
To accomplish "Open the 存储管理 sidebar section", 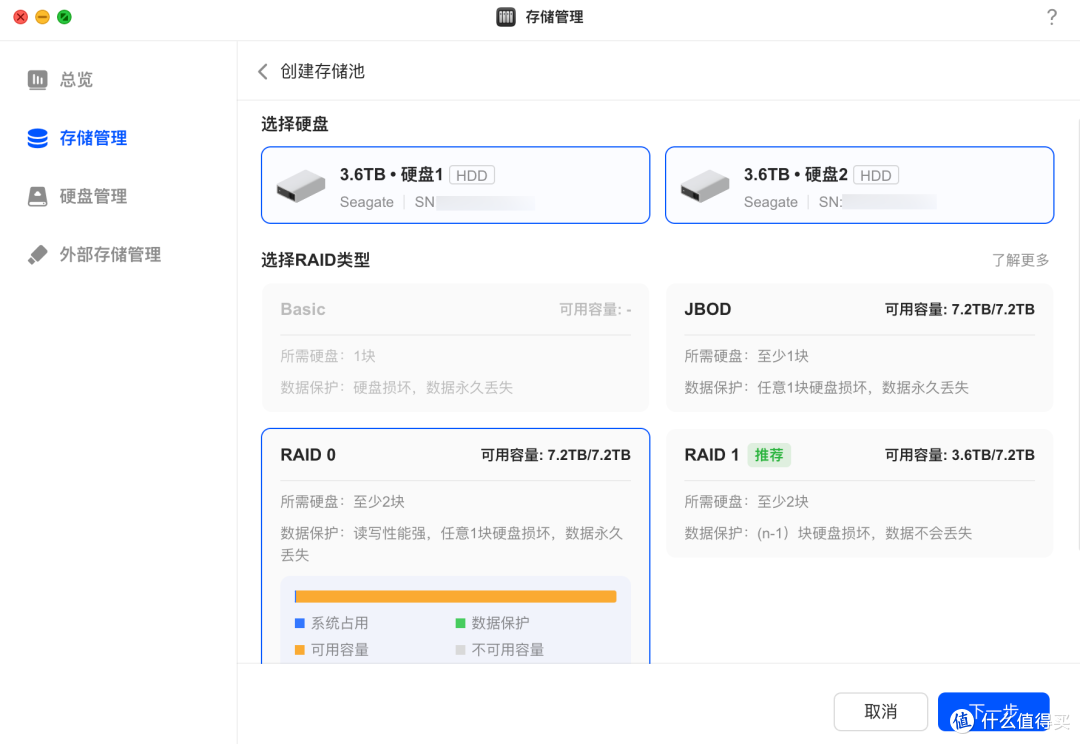I will pyautogui.click(x=93, y=138).
